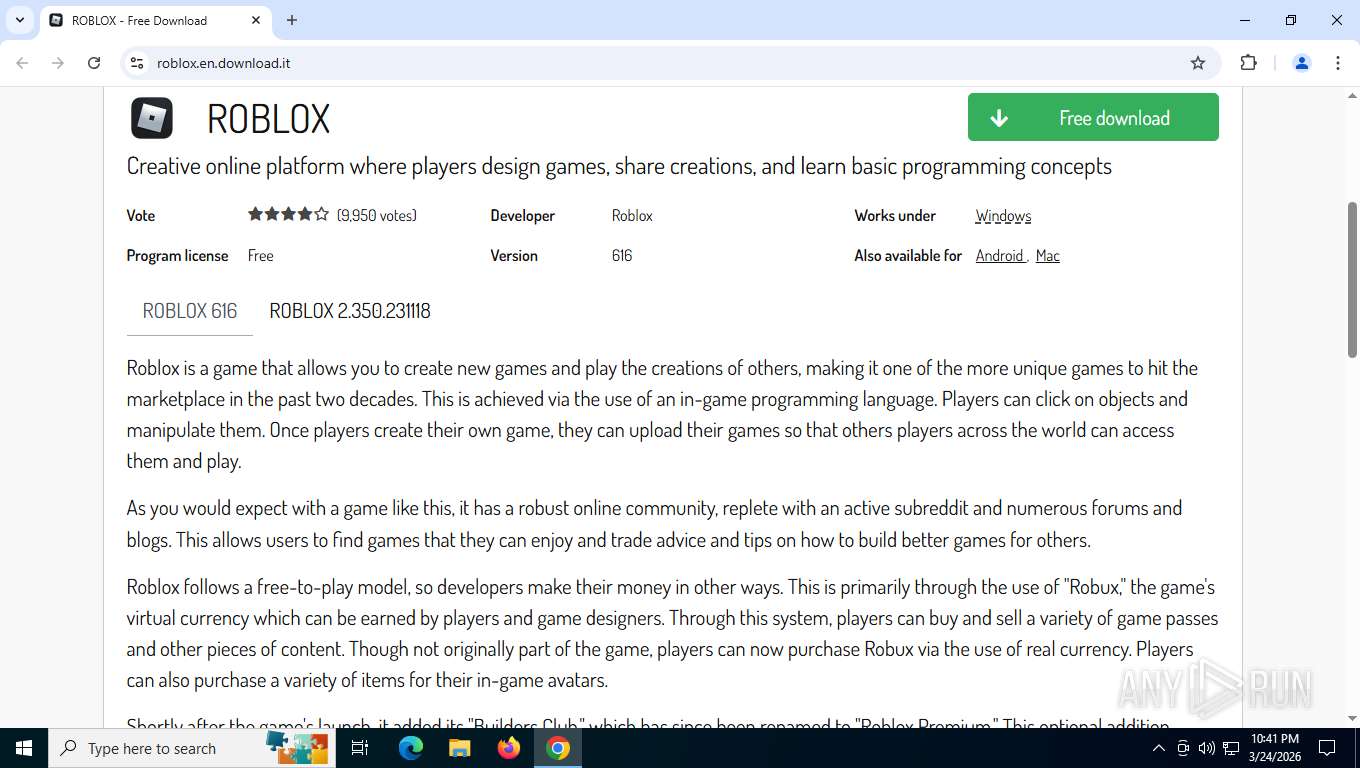
Task: Bookmark this page with the star icon
Action: tap(1198, 63)
